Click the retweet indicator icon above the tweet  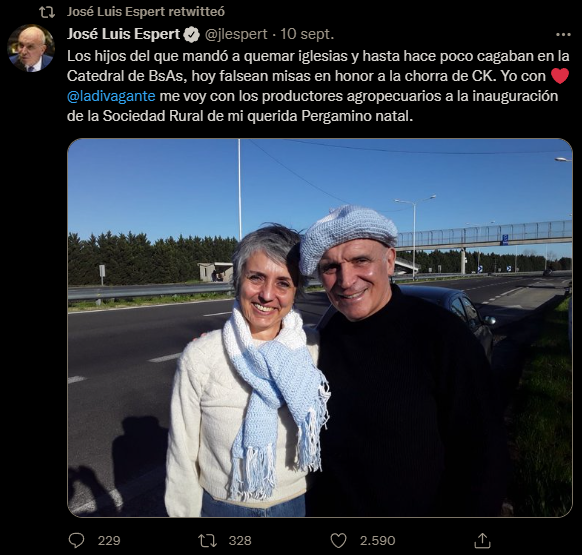47,12
